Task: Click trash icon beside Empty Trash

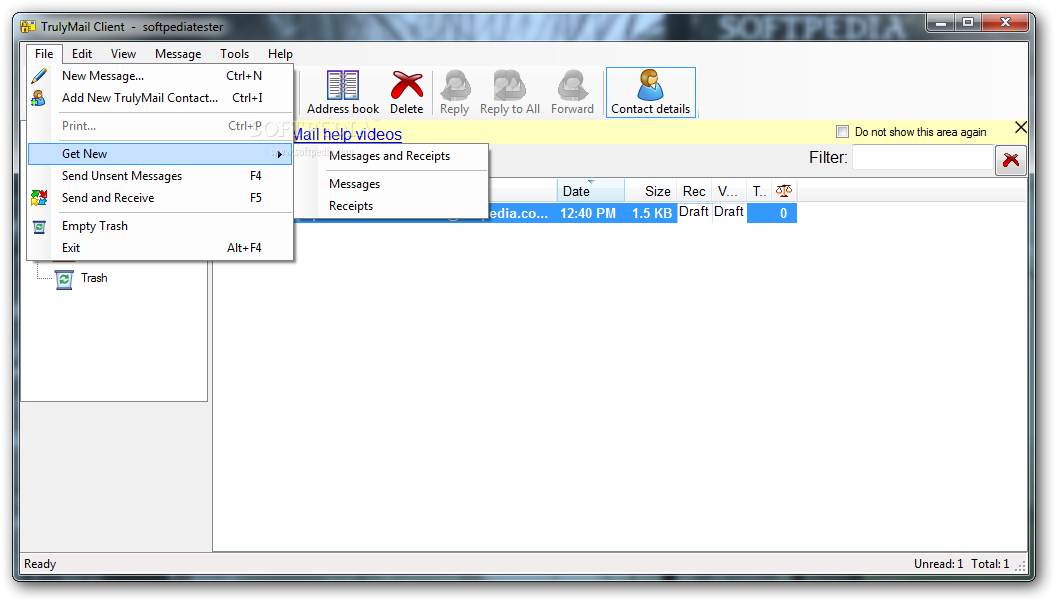Action: [39, 227]
